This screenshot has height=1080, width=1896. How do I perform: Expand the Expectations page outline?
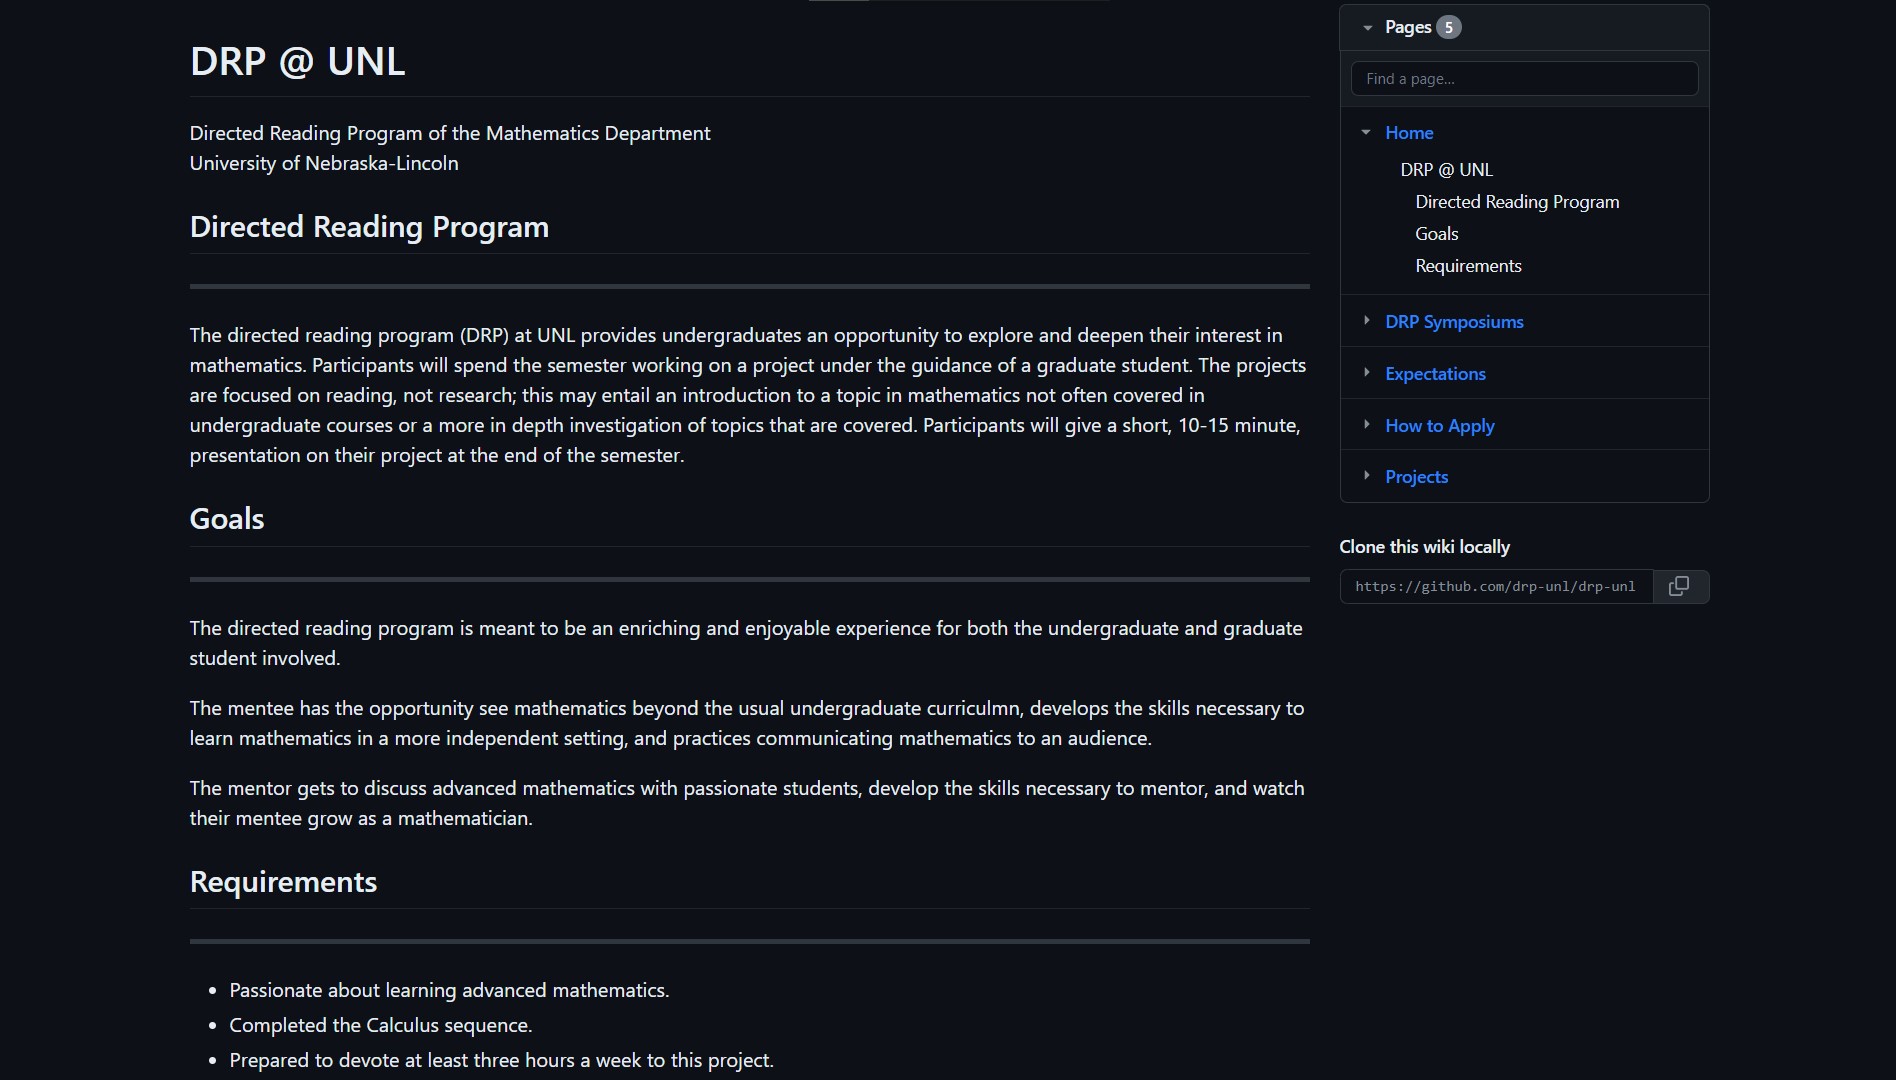pos(1366,373)
